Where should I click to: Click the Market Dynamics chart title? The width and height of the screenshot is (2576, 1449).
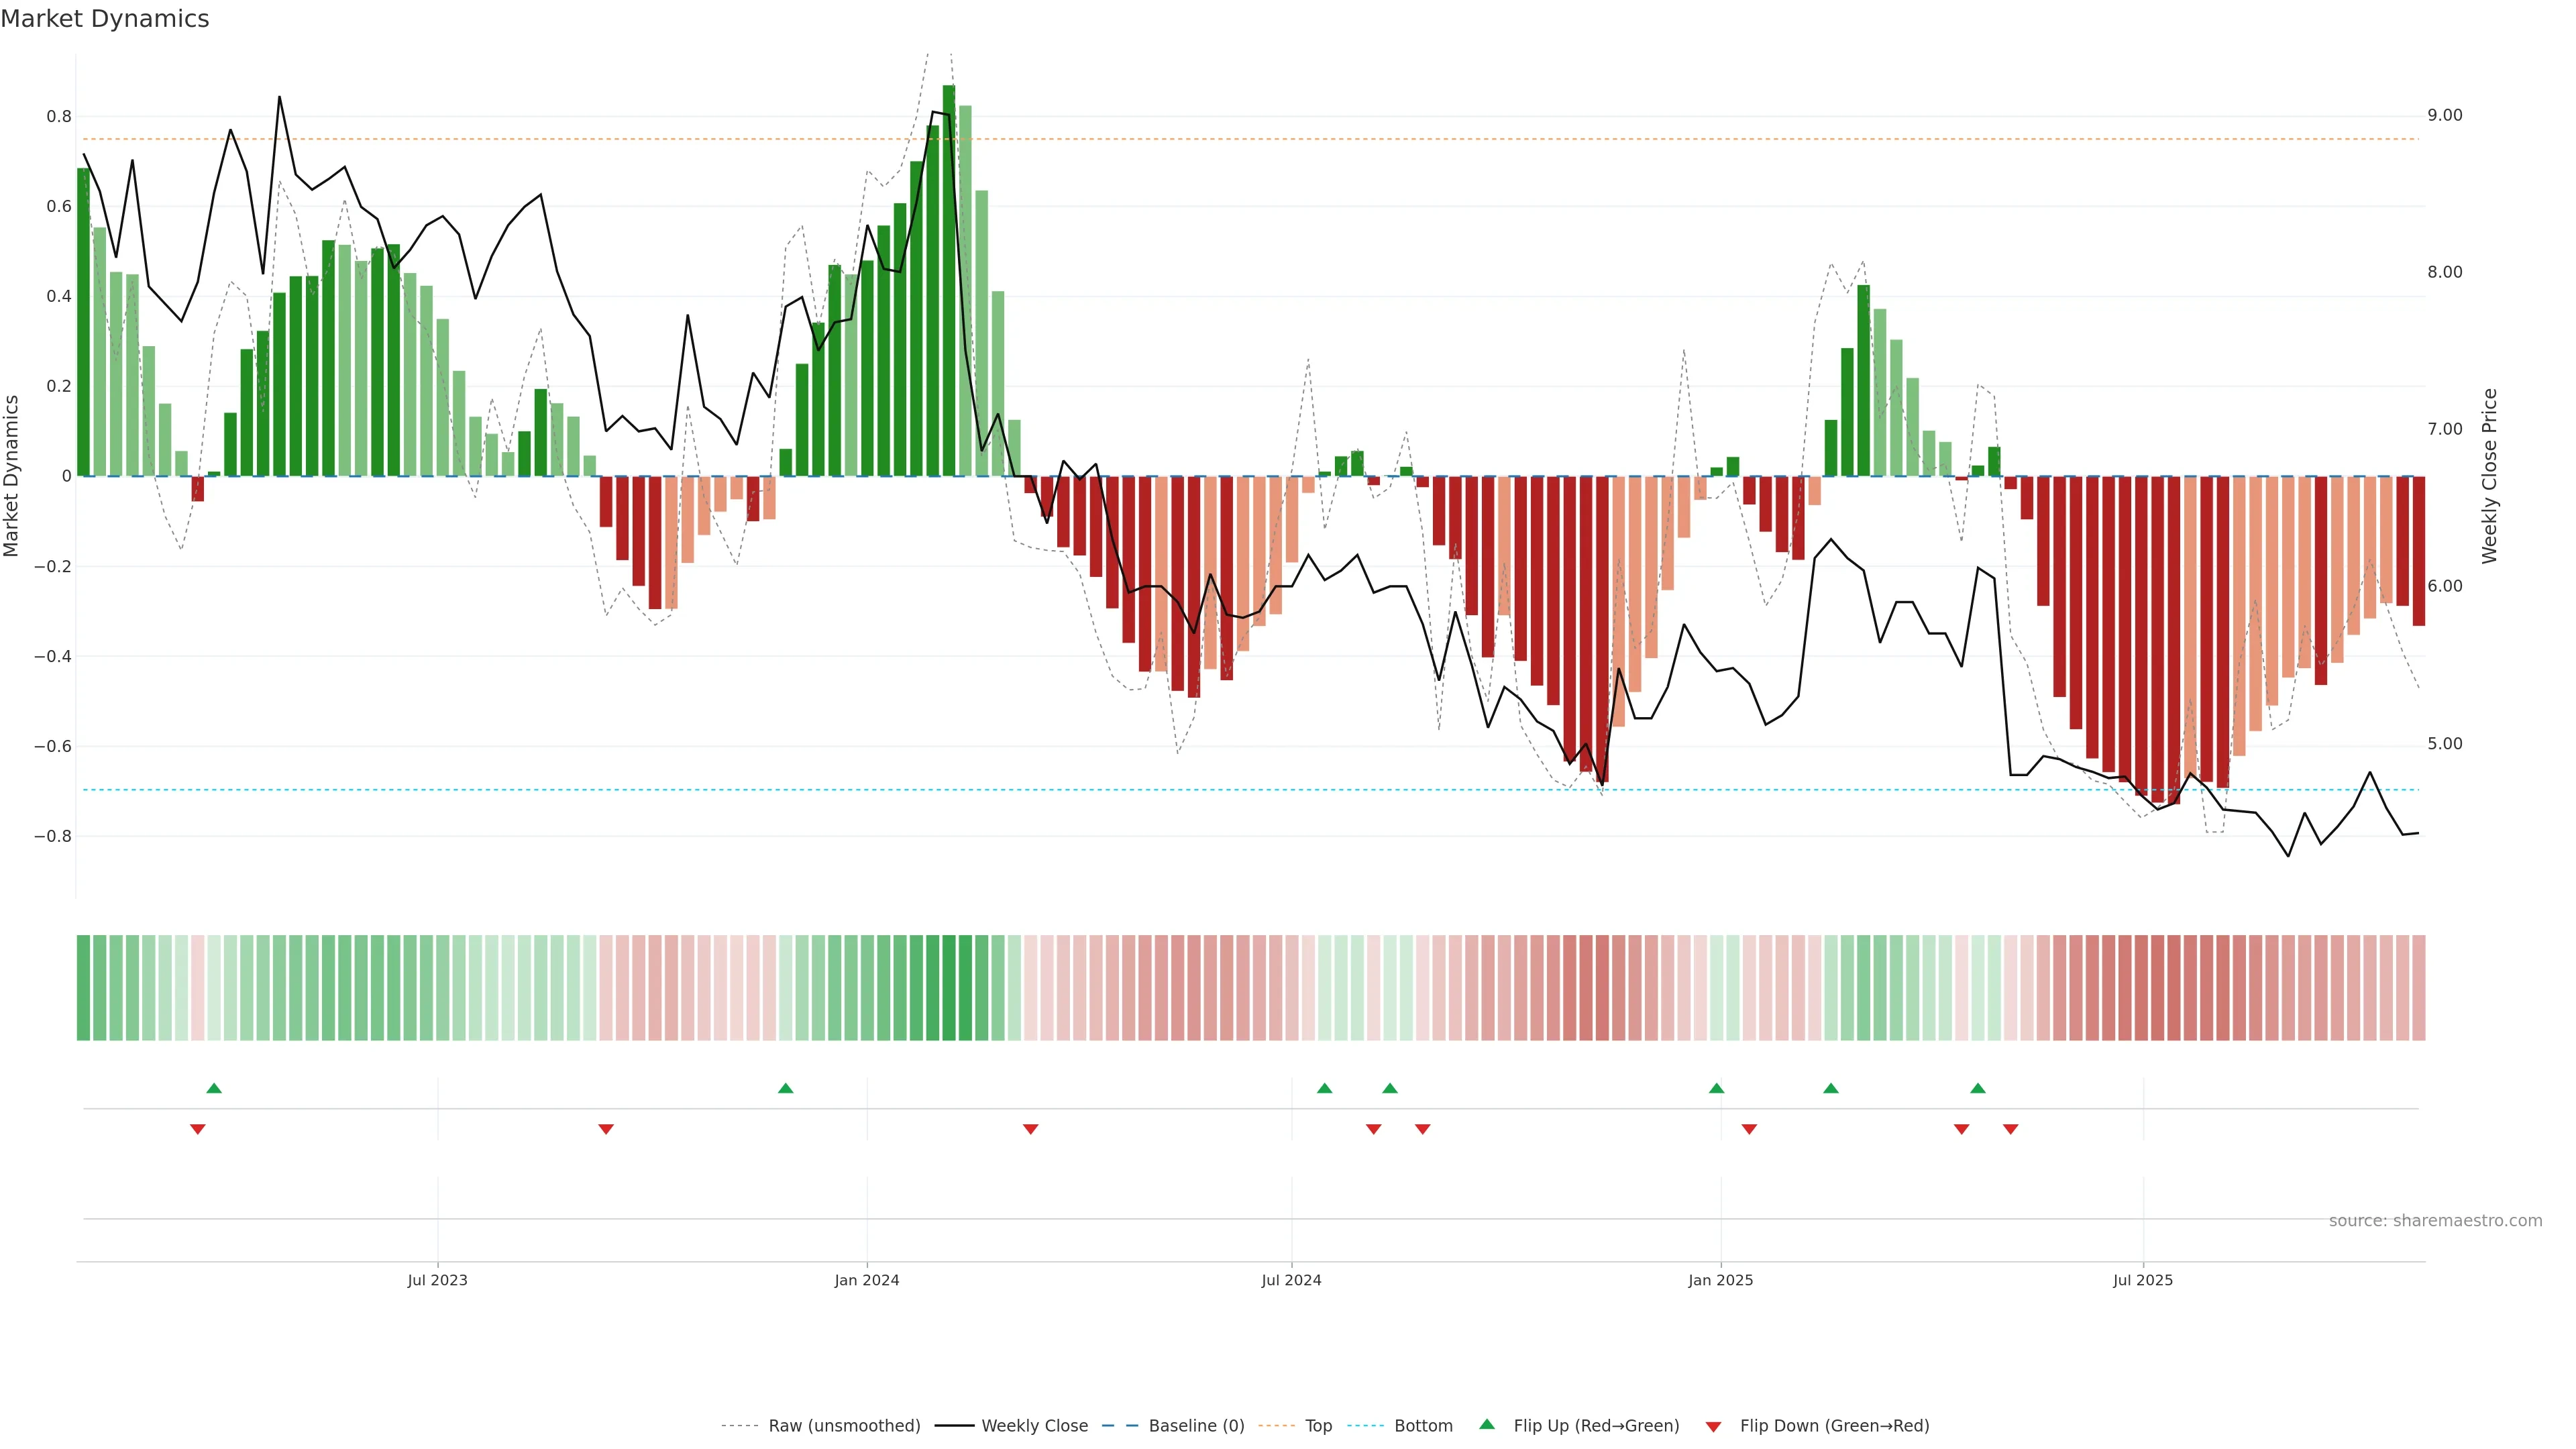(x=105, y=19)
